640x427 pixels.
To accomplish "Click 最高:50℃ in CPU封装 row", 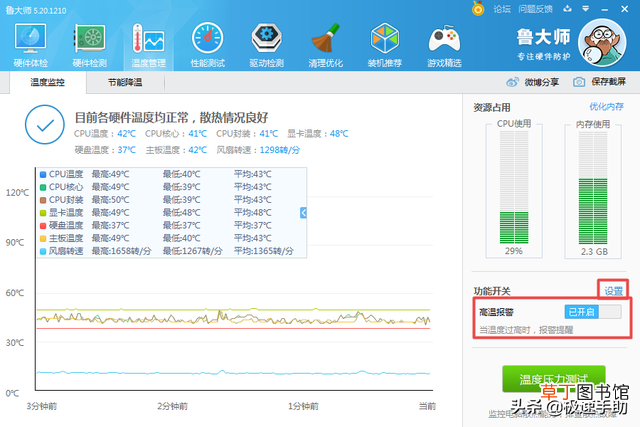I will click(x=110, y=200).
